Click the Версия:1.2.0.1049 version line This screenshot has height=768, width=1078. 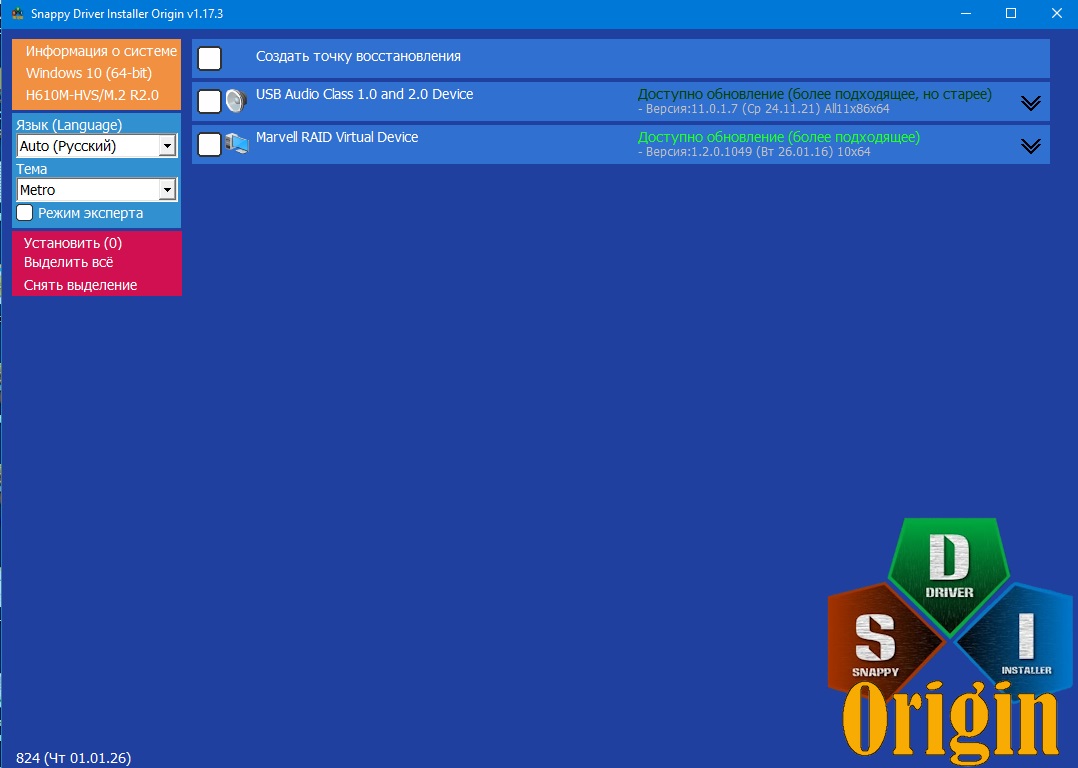pyautogui.click(x=754, y=151)
